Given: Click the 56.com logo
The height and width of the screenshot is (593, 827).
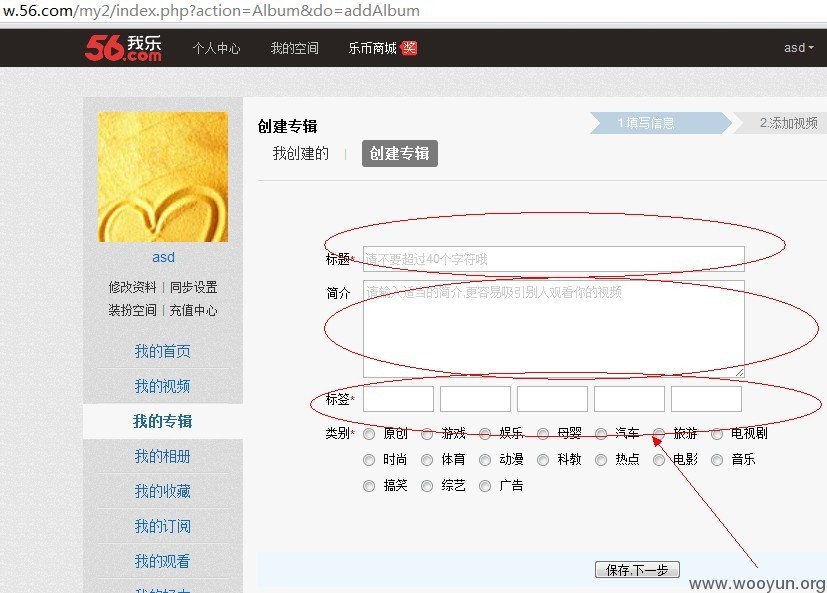Looking at the screenshot, I should 123,48.
